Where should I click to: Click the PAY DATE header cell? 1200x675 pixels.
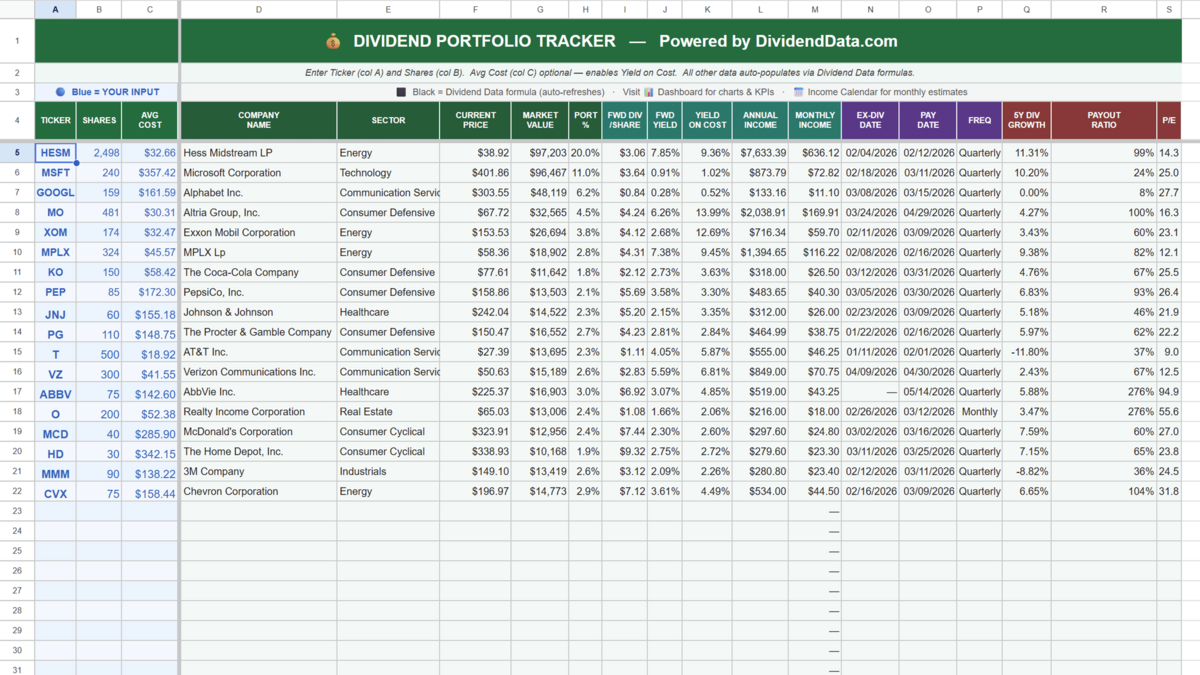[928, 121]
